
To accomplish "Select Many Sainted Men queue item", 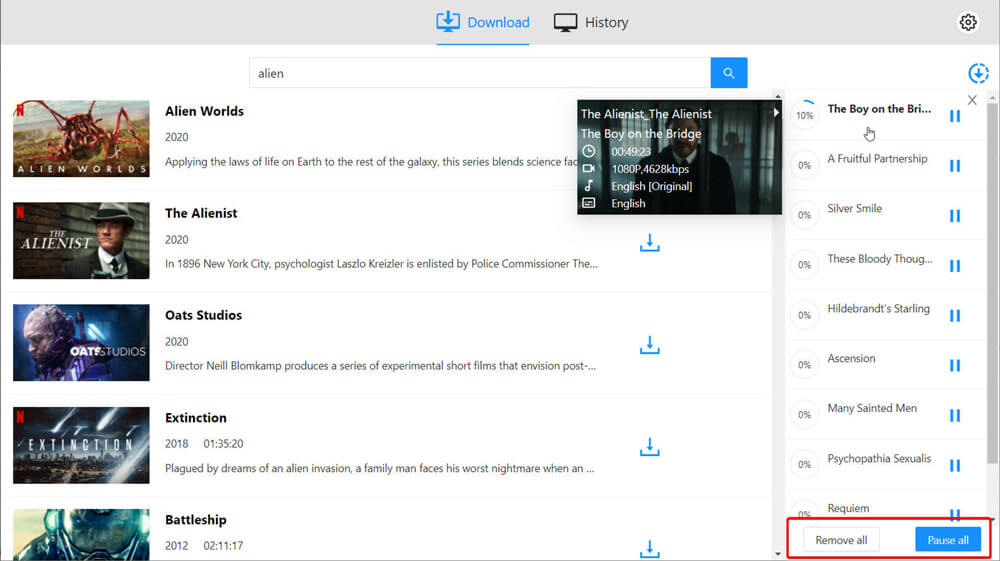I will (x=872, y=408).
